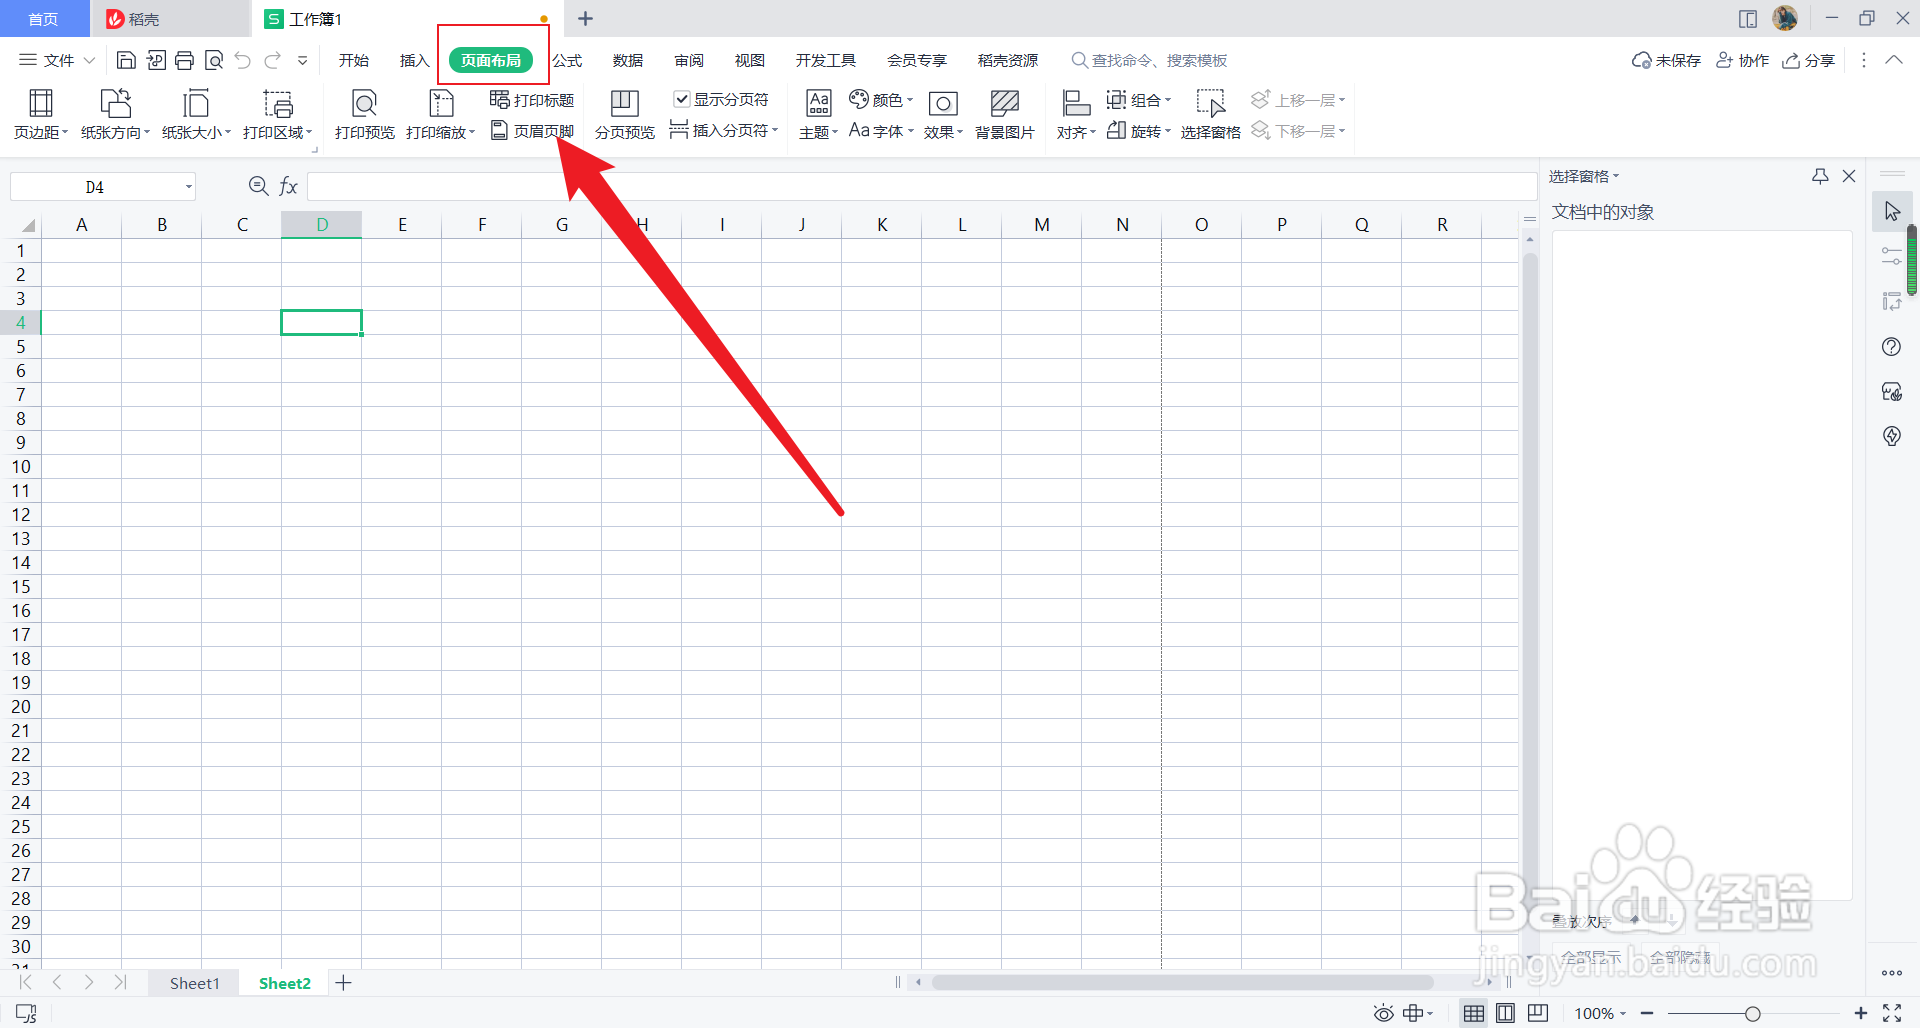Expand the Aa 字体 fonts dropdown
The image size is (1920, 1028).
click(910, 131)
